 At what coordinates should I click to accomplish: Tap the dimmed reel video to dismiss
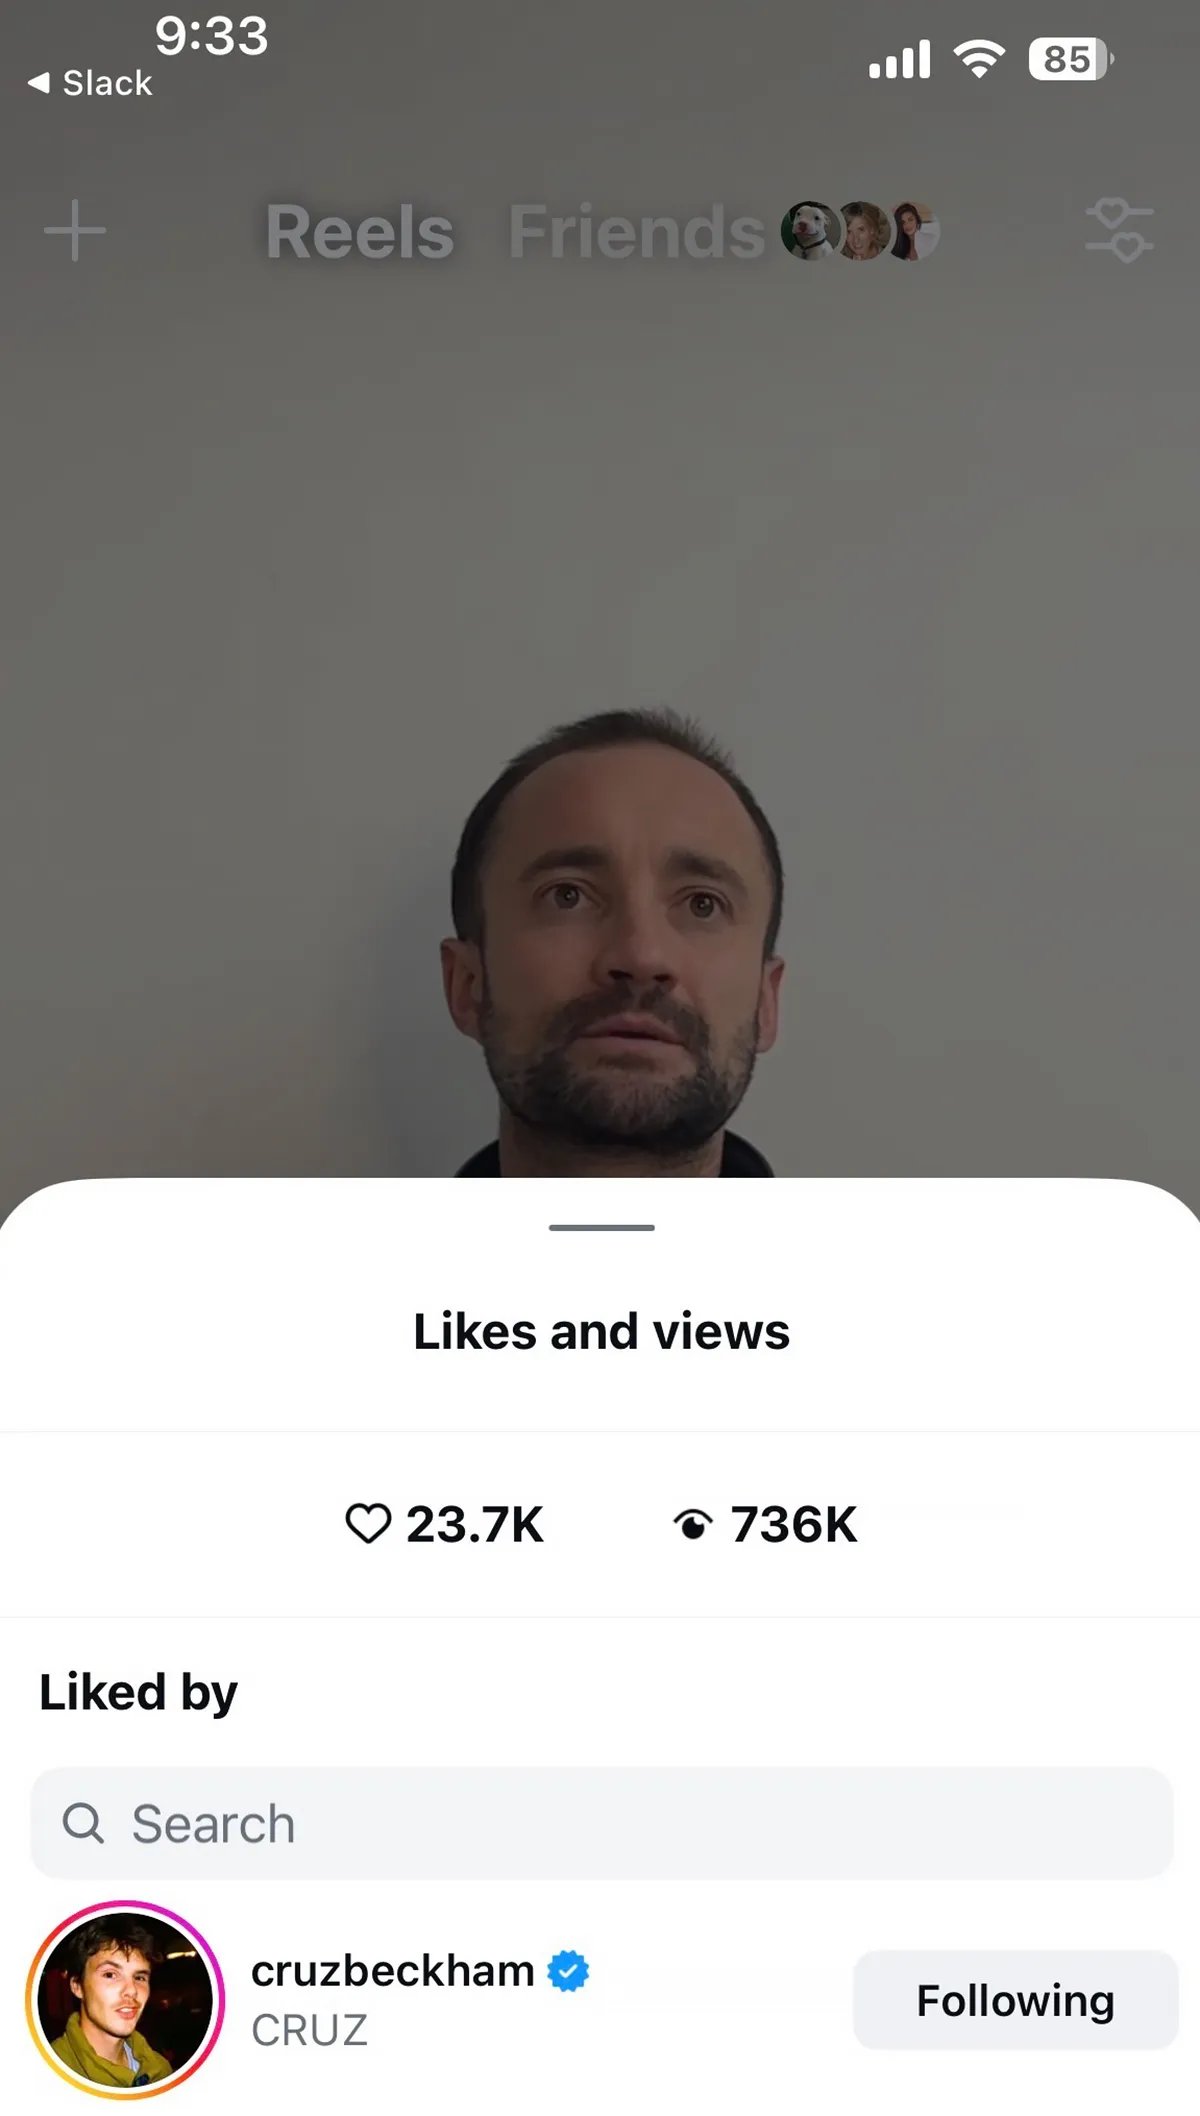(x=600, y=700)
